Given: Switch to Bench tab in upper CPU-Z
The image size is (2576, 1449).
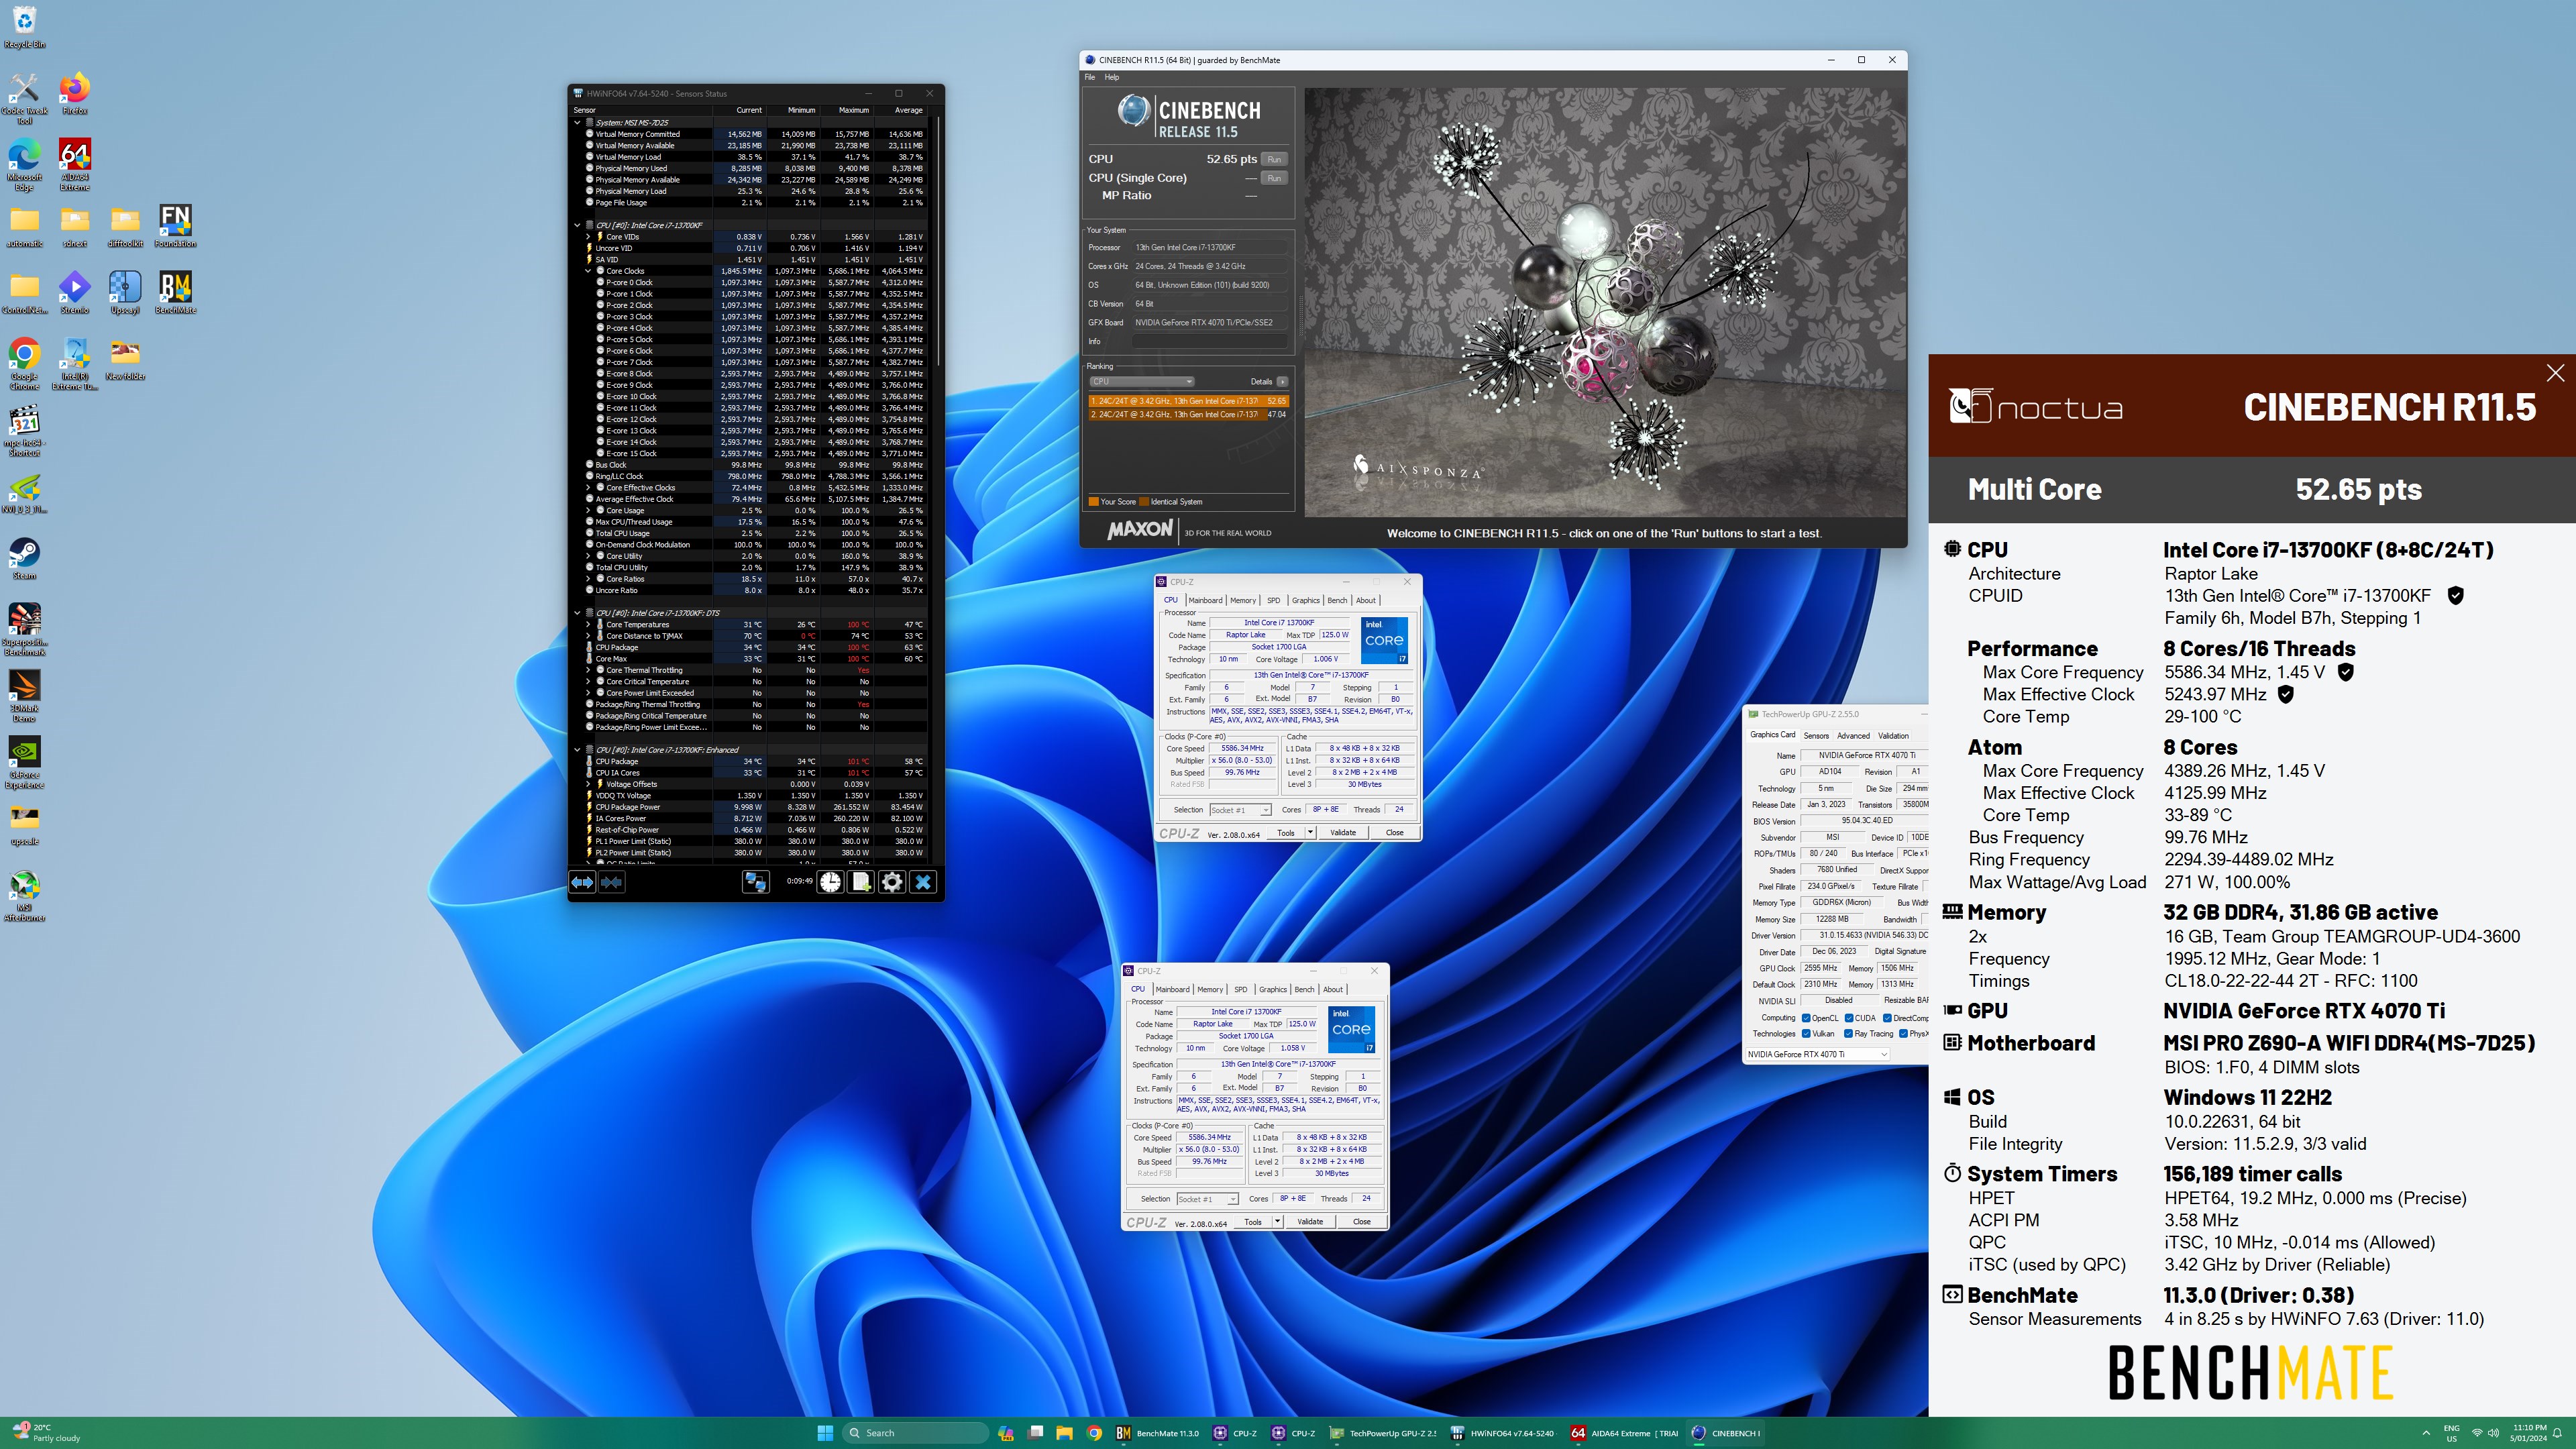Looking at the screenshot, I should coord(1337,600).
